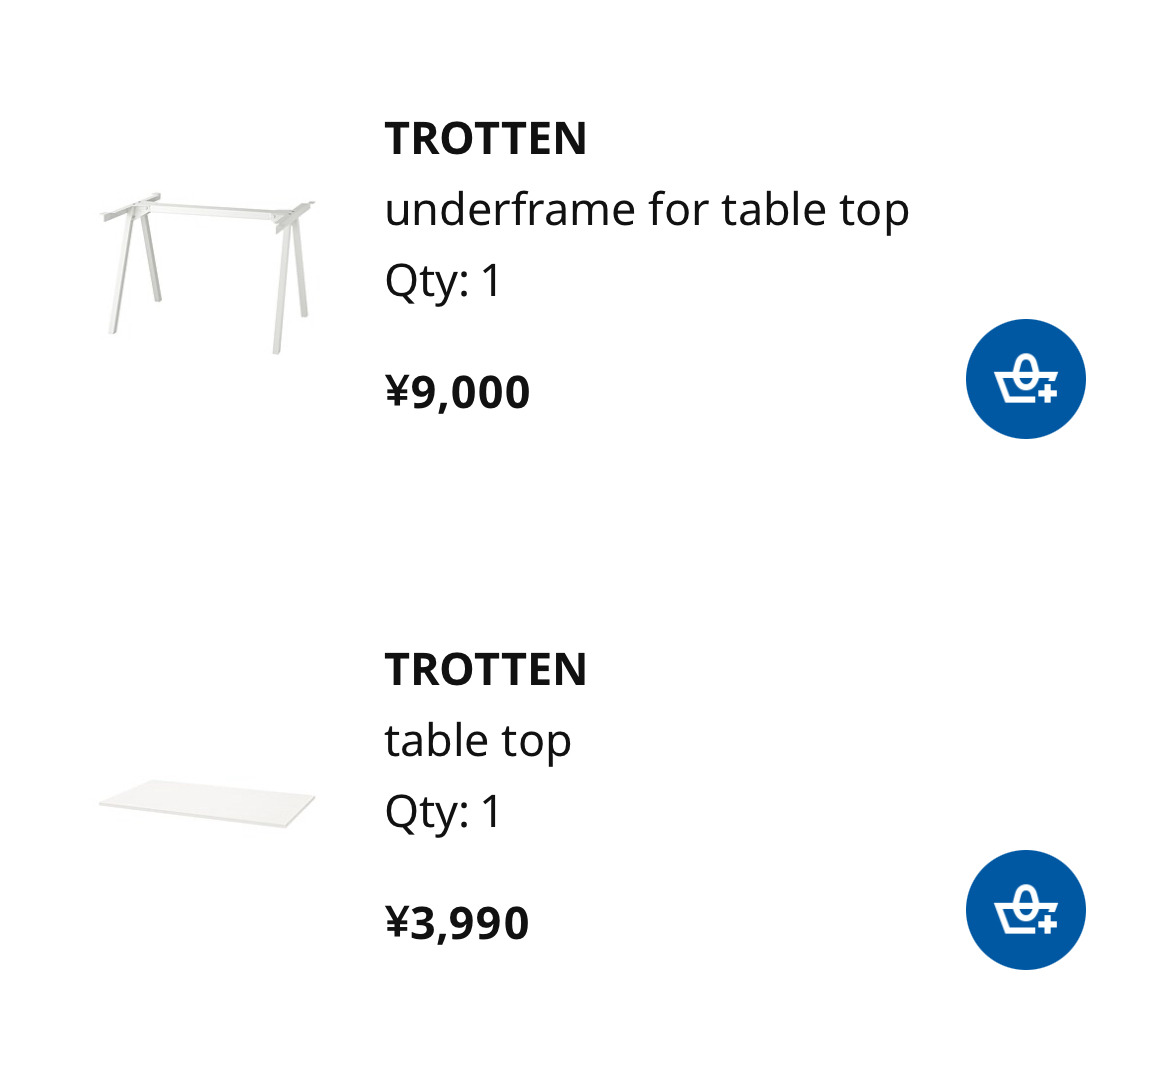Click the basket icon beside ¥9,000
Image resolution: width=1170 pixels, height=1082 pixels.
(x=1025, y=379)
